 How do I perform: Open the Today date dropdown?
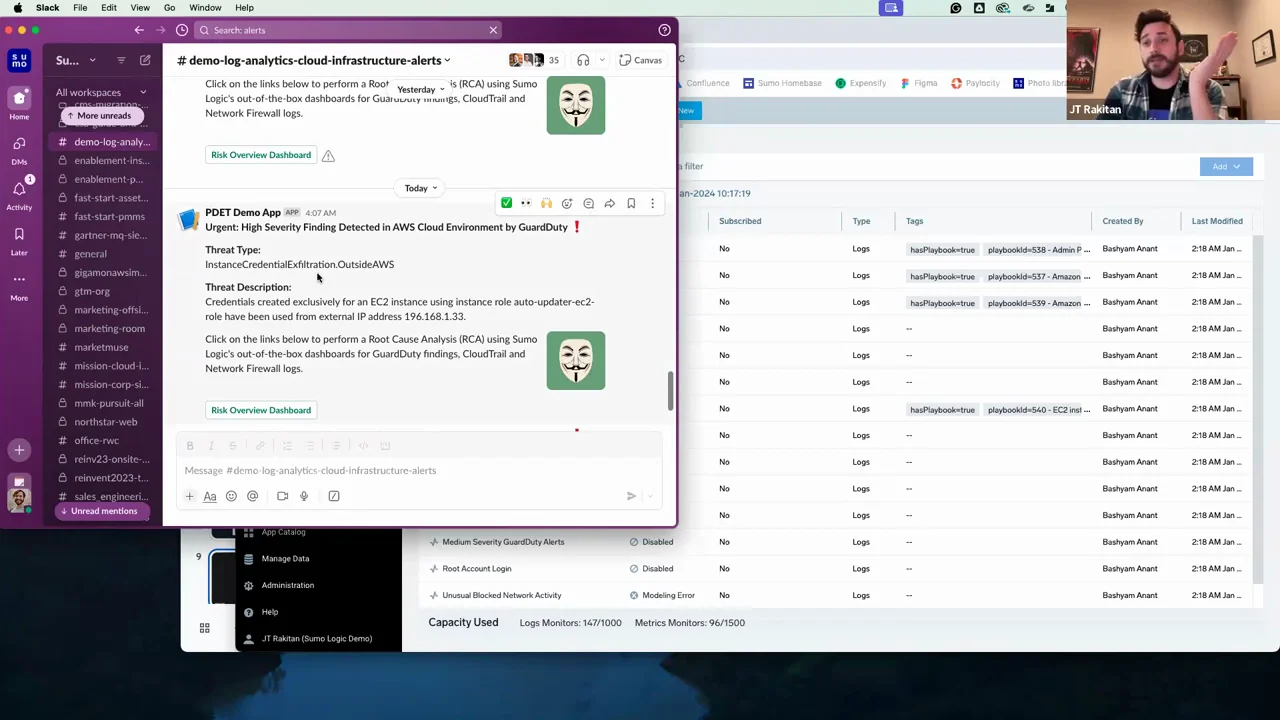(421, 188)
